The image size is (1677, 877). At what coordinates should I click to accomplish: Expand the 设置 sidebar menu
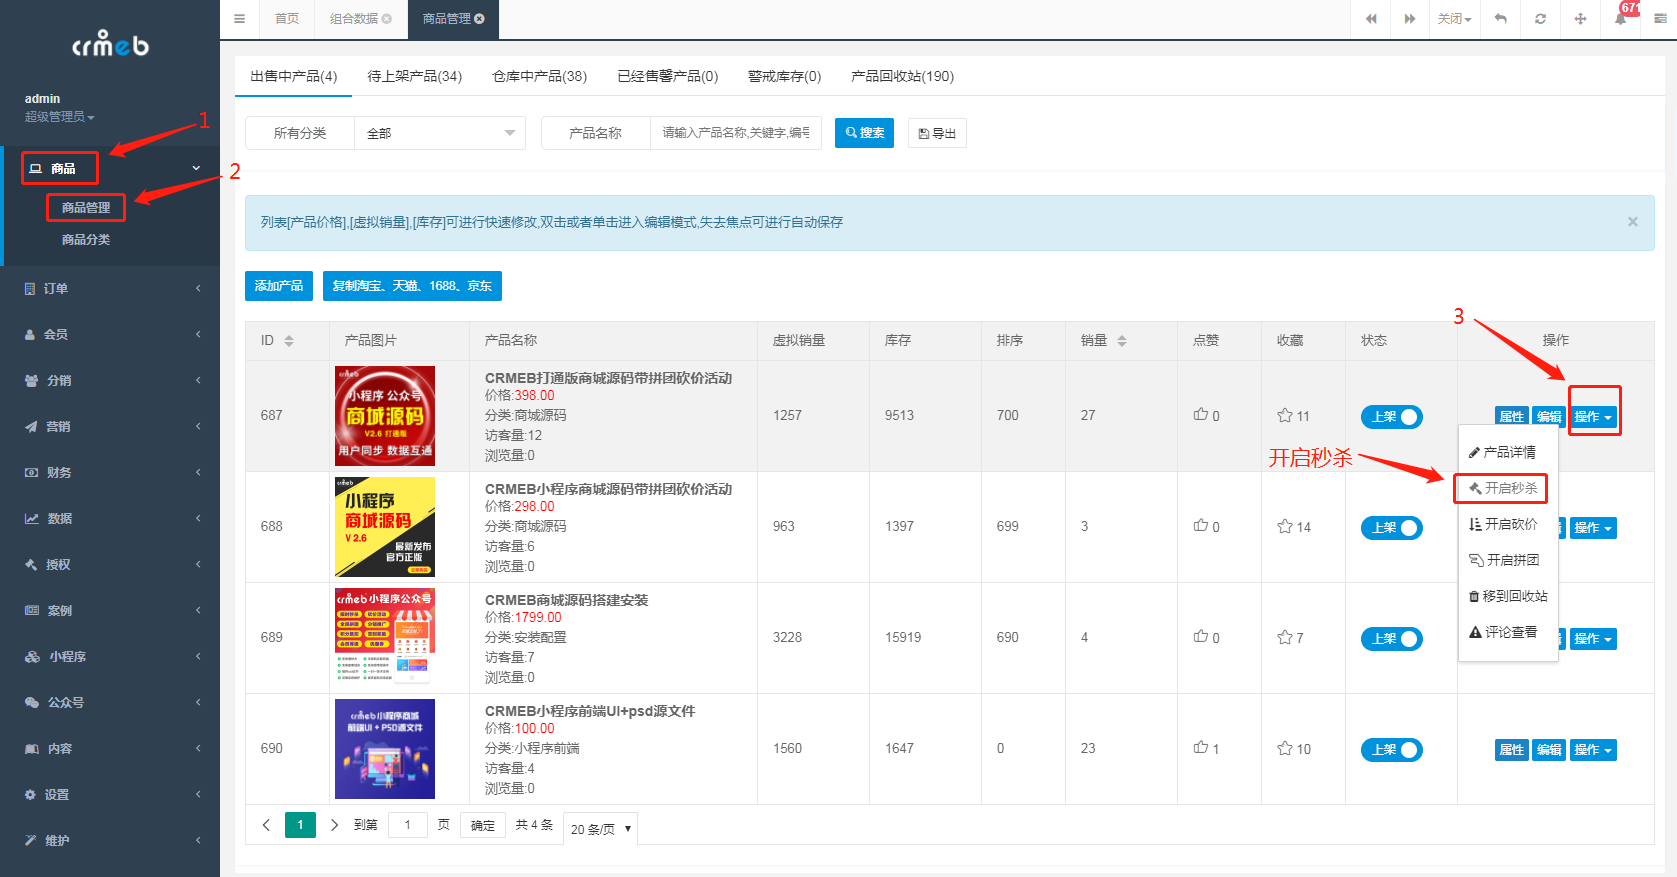pyautogui.click(x=110, y=794)
